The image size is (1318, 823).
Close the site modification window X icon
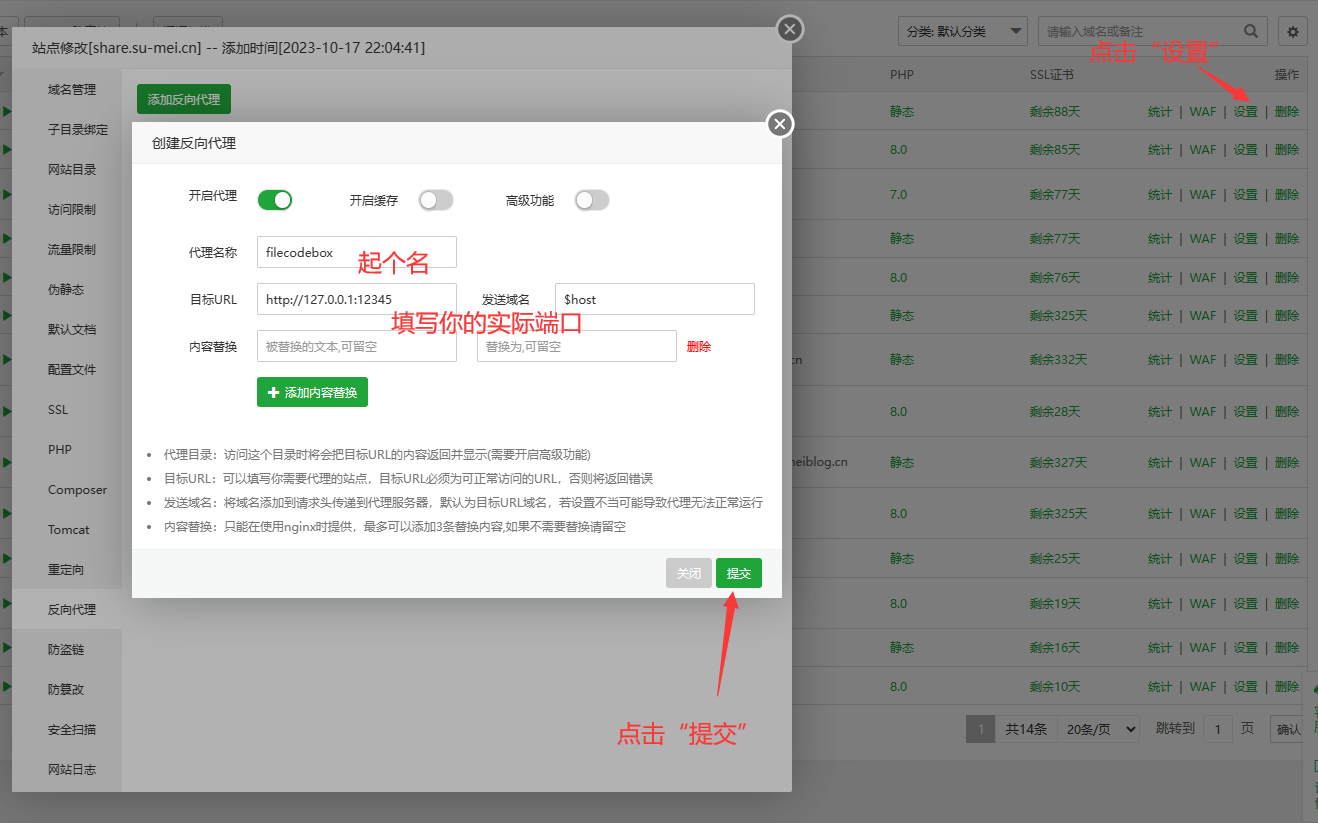[790, 29]
